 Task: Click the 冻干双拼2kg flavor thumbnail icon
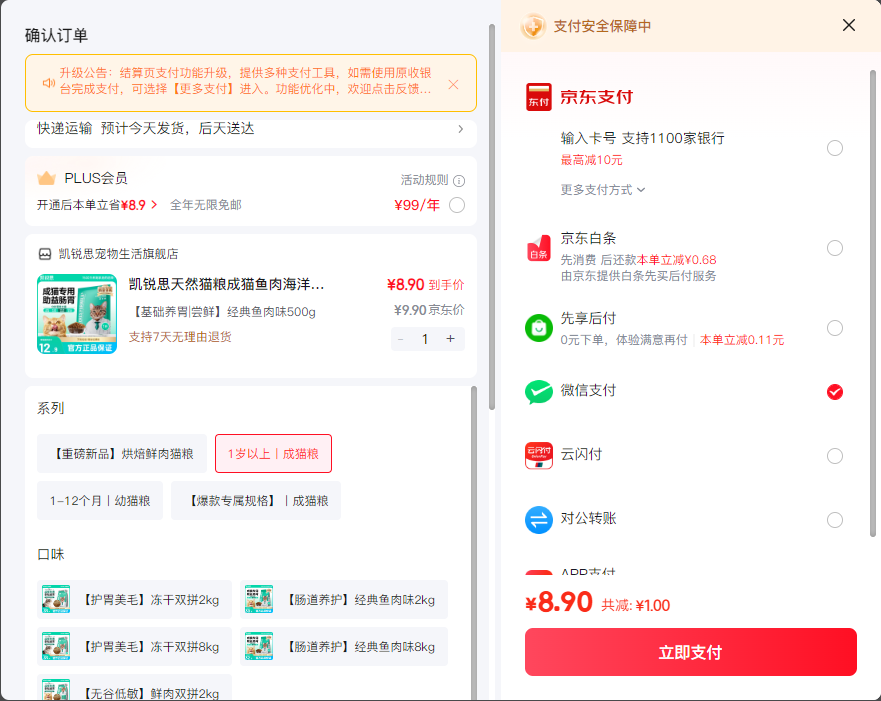pyautogui.click(x=56, y=599)
